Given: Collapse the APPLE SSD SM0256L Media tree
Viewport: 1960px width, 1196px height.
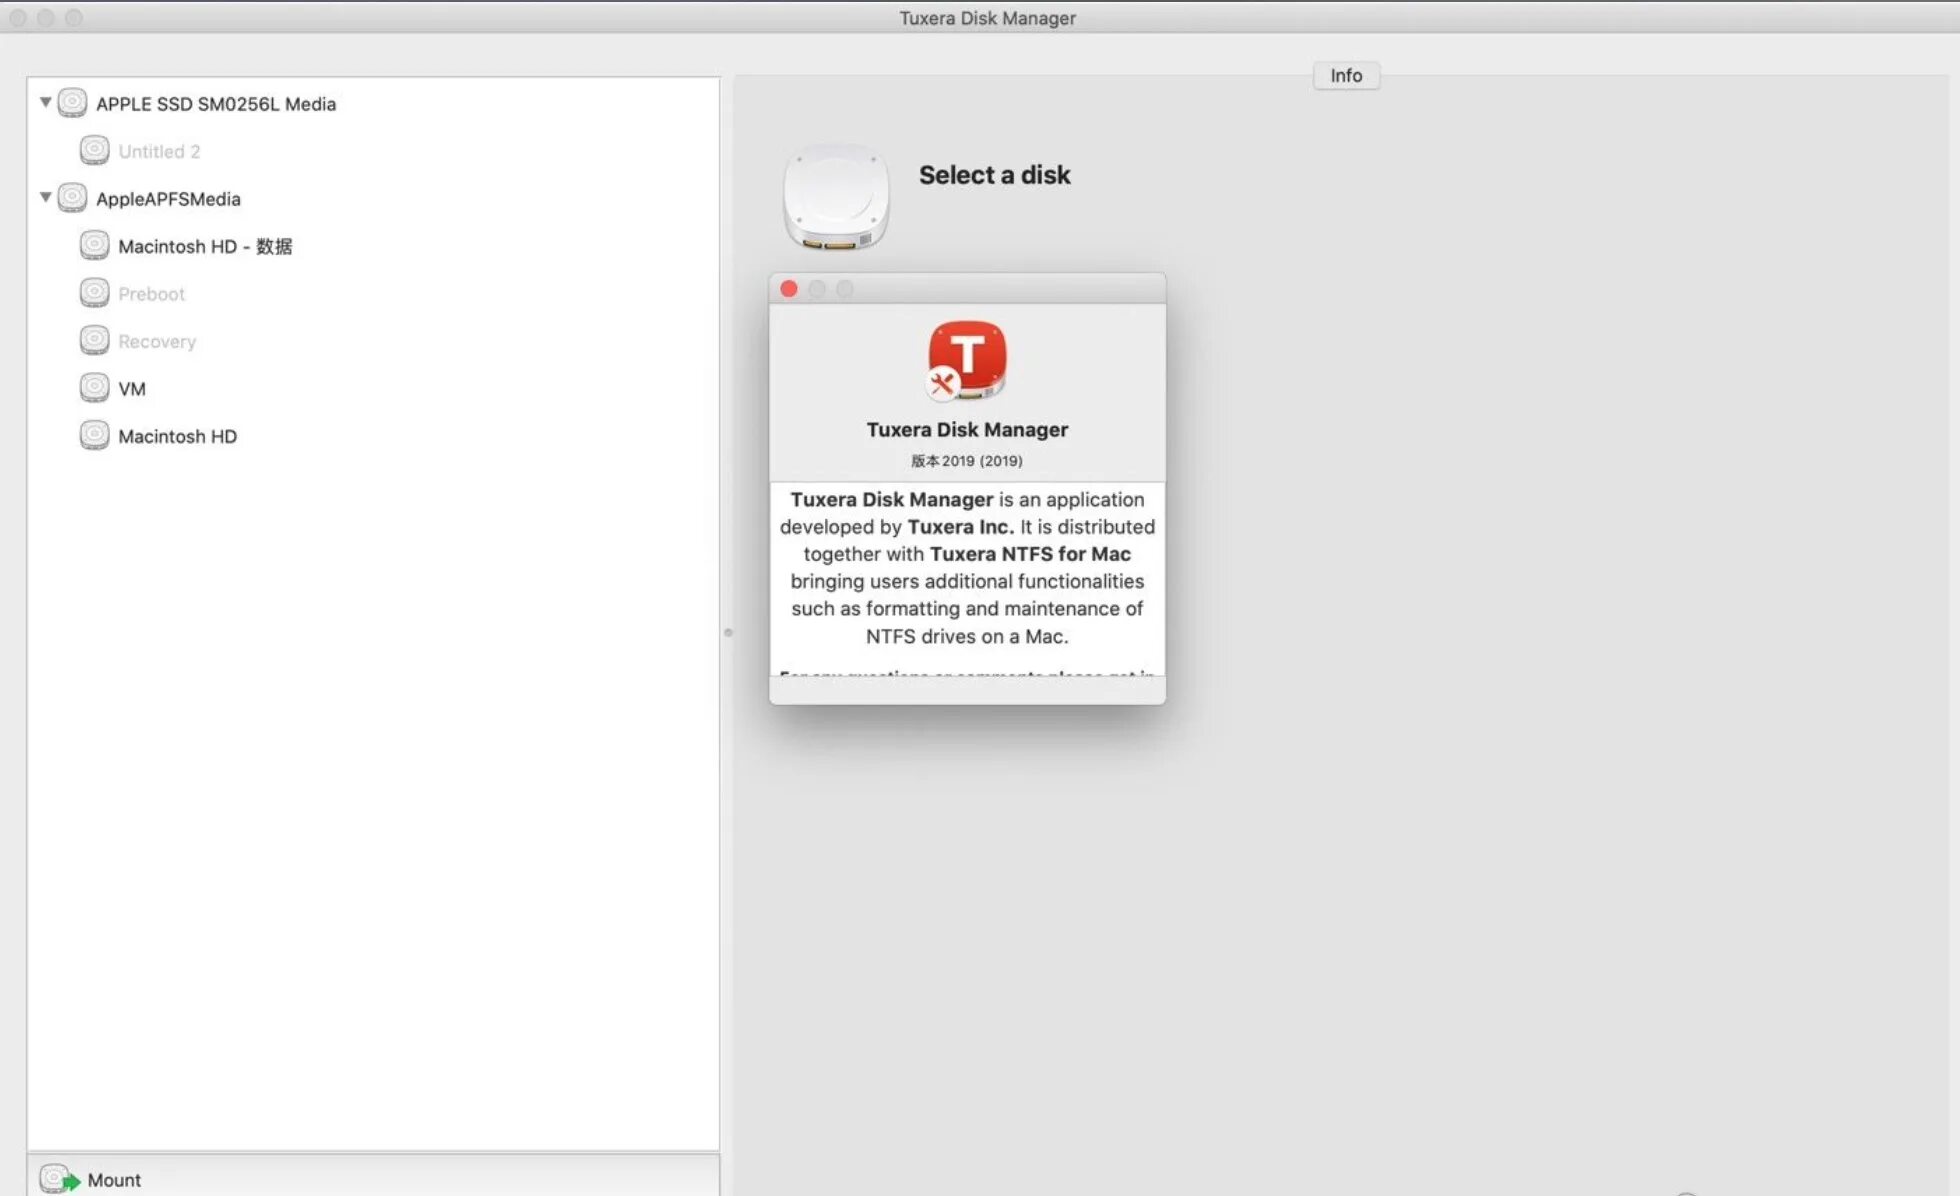Looking at the screenshot, I should pyautogui.click(x=45, y=102).
